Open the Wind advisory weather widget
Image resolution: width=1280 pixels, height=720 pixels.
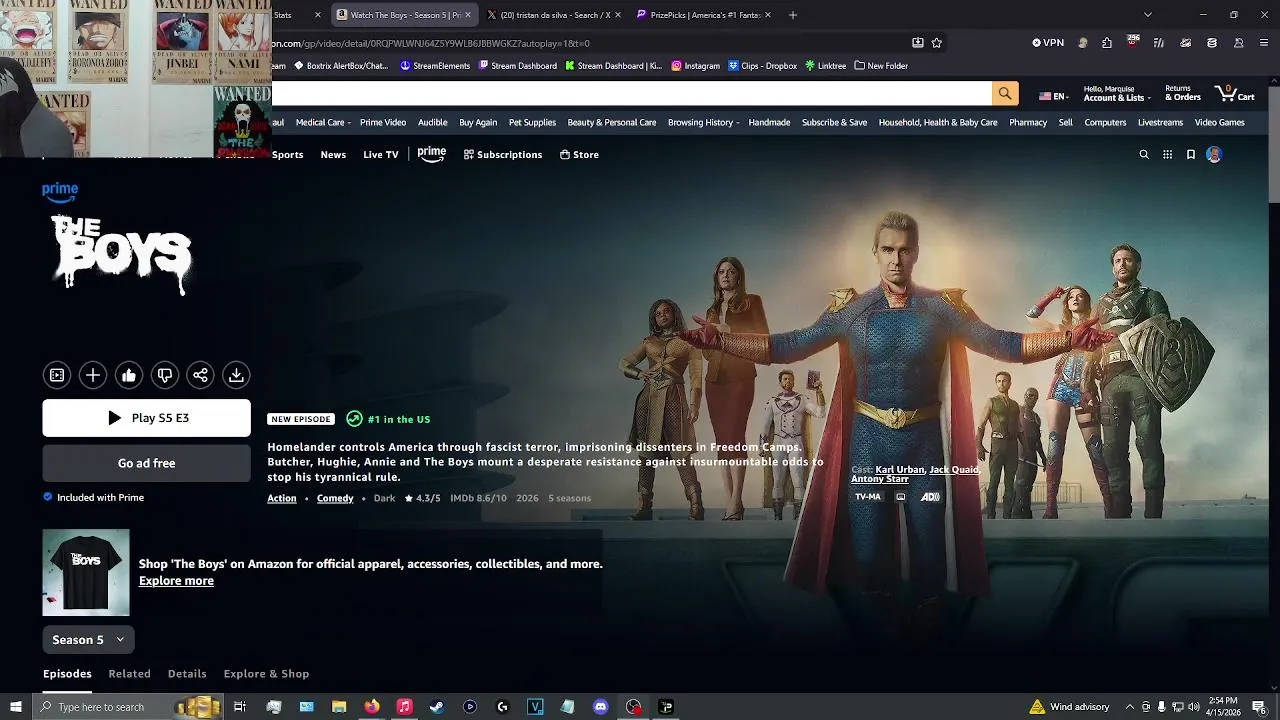click(1069, 707)
